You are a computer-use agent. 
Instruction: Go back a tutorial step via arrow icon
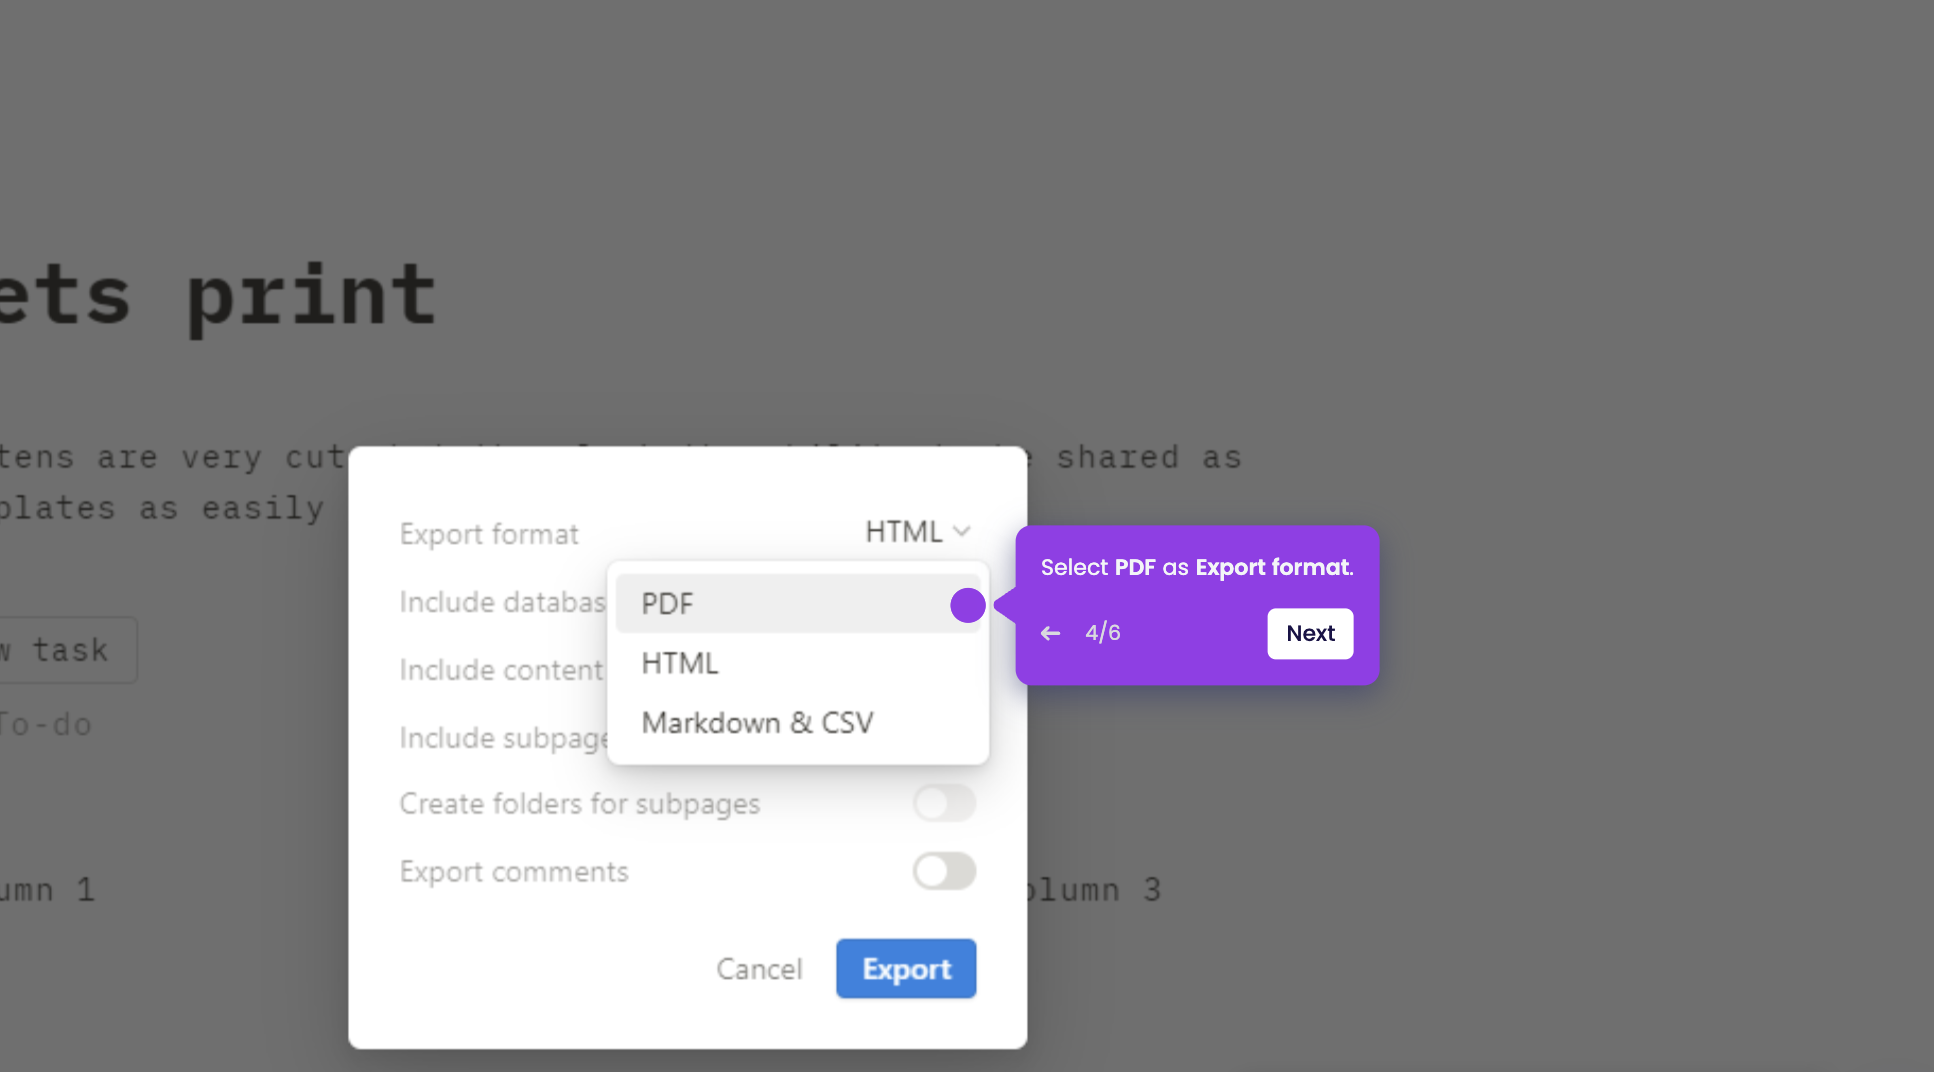(1049, 633)
